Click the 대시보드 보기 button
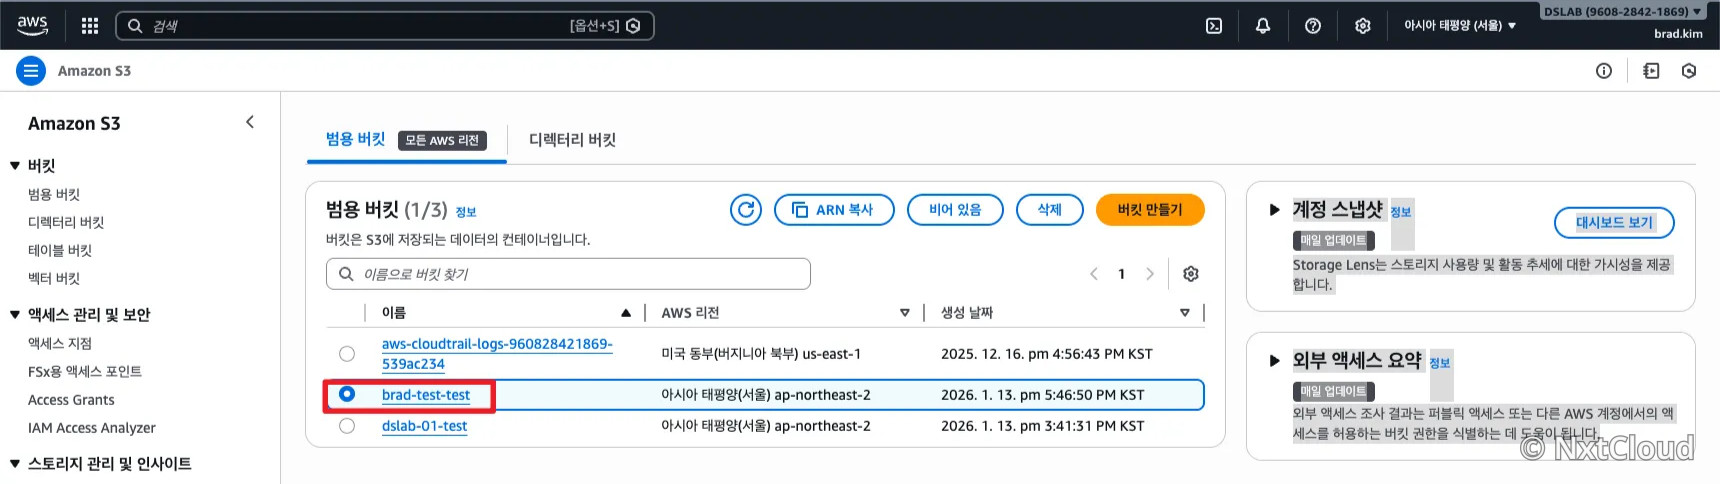This screenshot has width=1720, height=484. pyautogui.click(x=1614, y=223)
